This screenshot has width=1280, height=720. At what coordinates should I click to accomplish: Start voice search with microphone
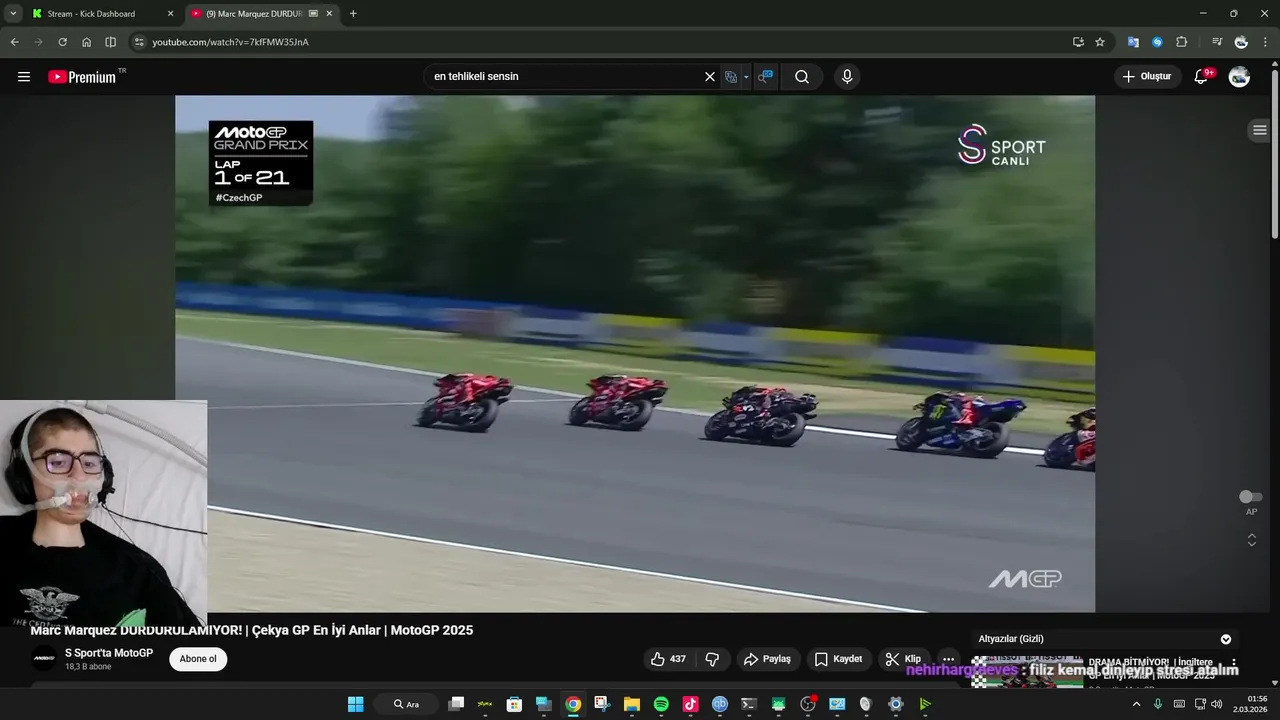pos(847,76)
